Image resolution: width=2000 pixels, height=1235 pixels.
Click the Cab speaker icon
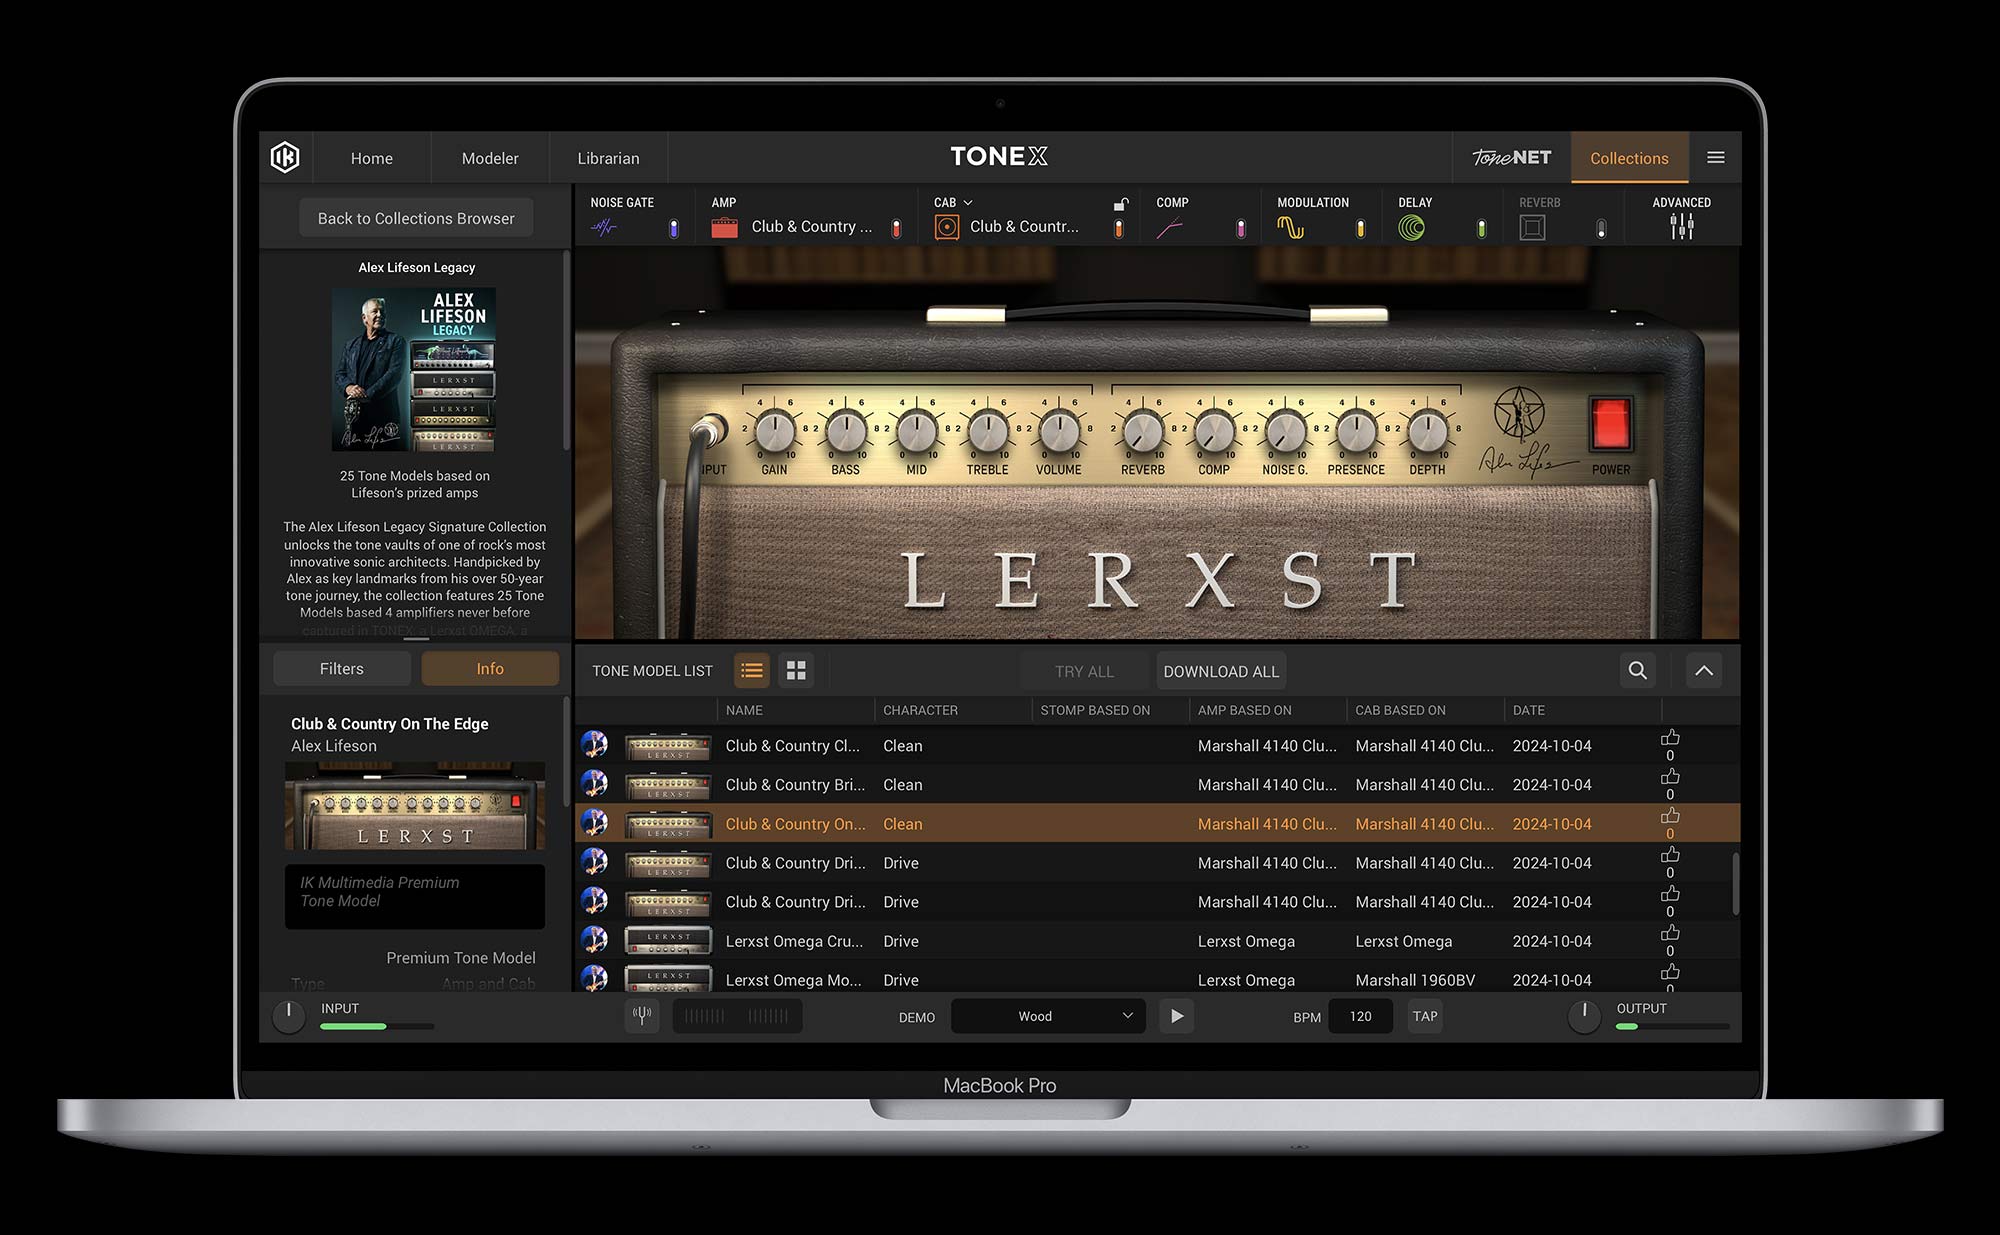click(x=947, y=226)
